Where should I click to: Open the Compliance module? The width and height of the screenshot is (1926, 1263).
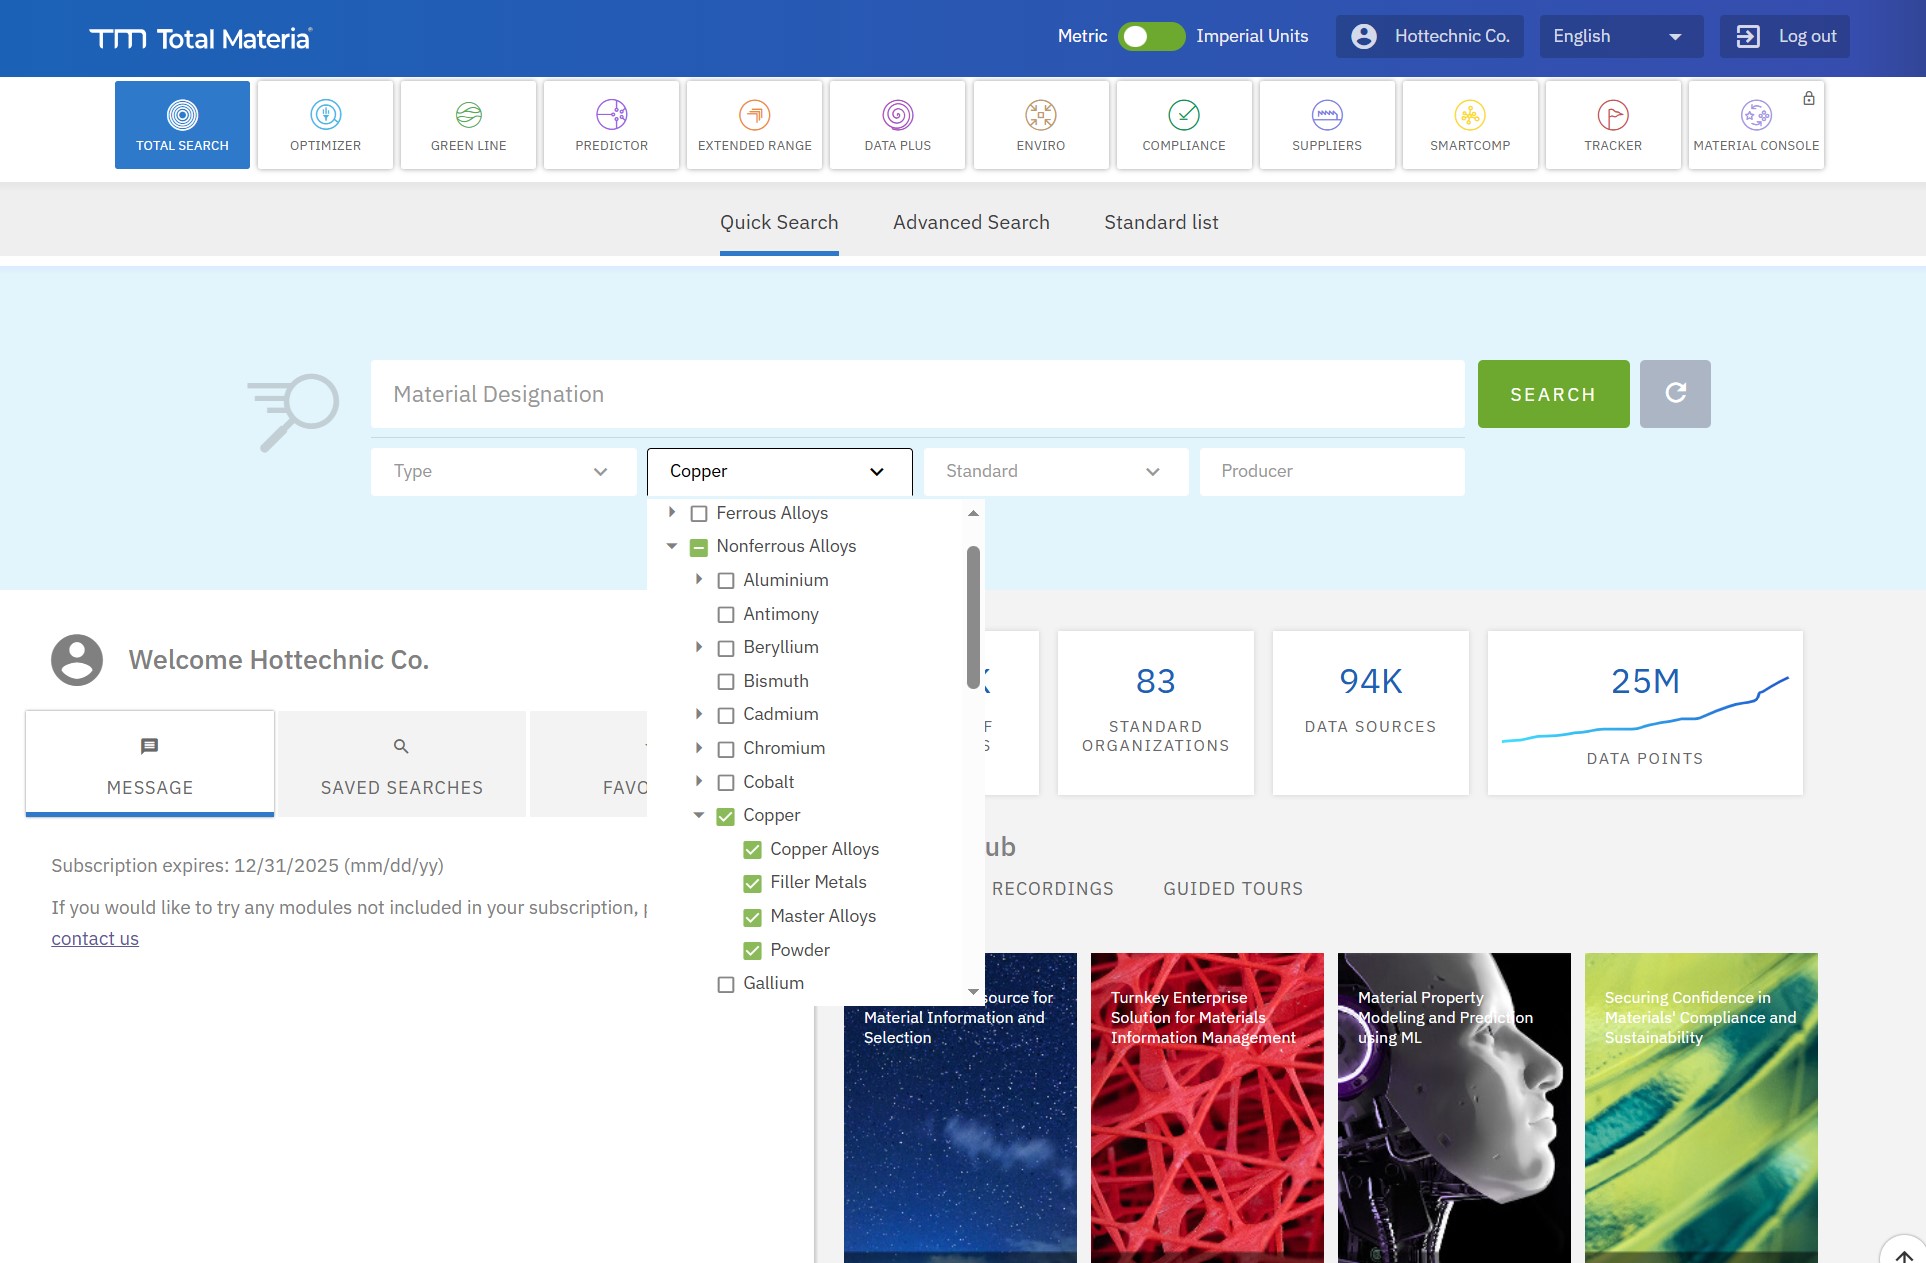(x=1183, y=125)
